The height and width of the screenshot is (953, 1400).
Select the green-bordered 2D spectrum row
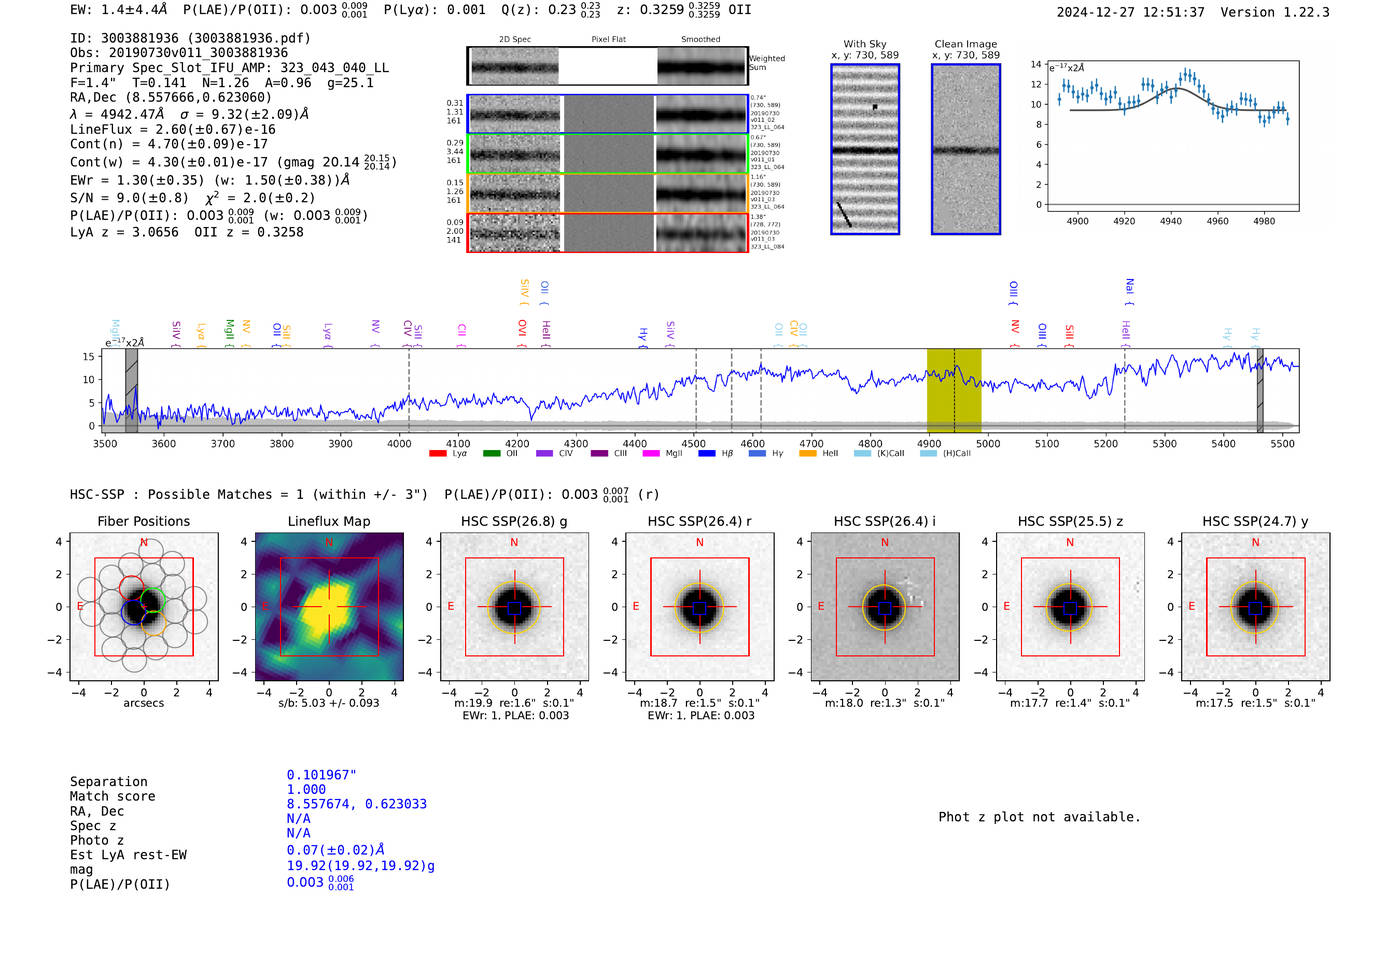pos(607,154)
